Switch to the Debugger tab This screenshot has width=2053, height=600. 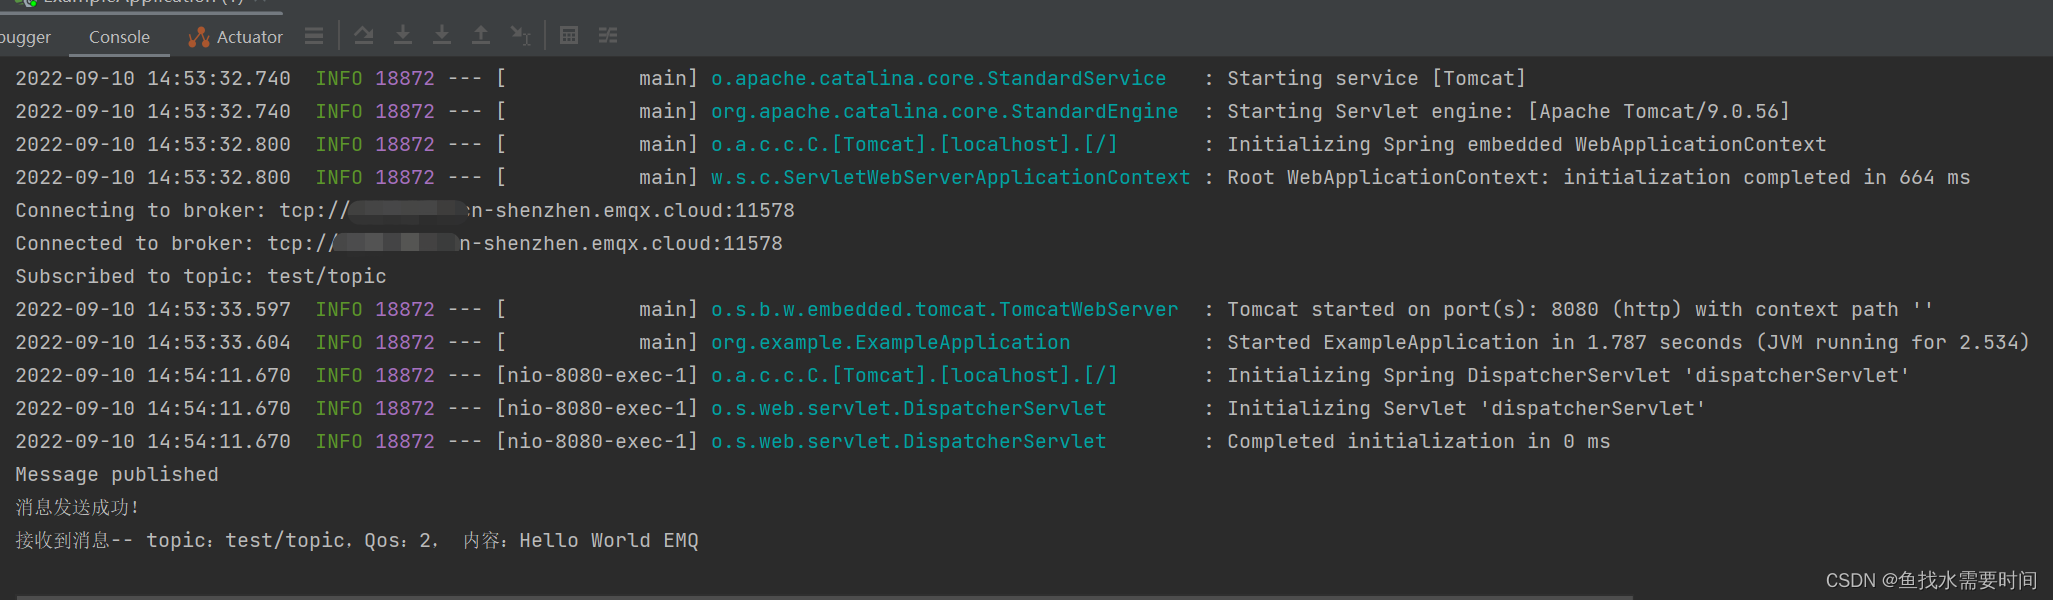point(25,37)
